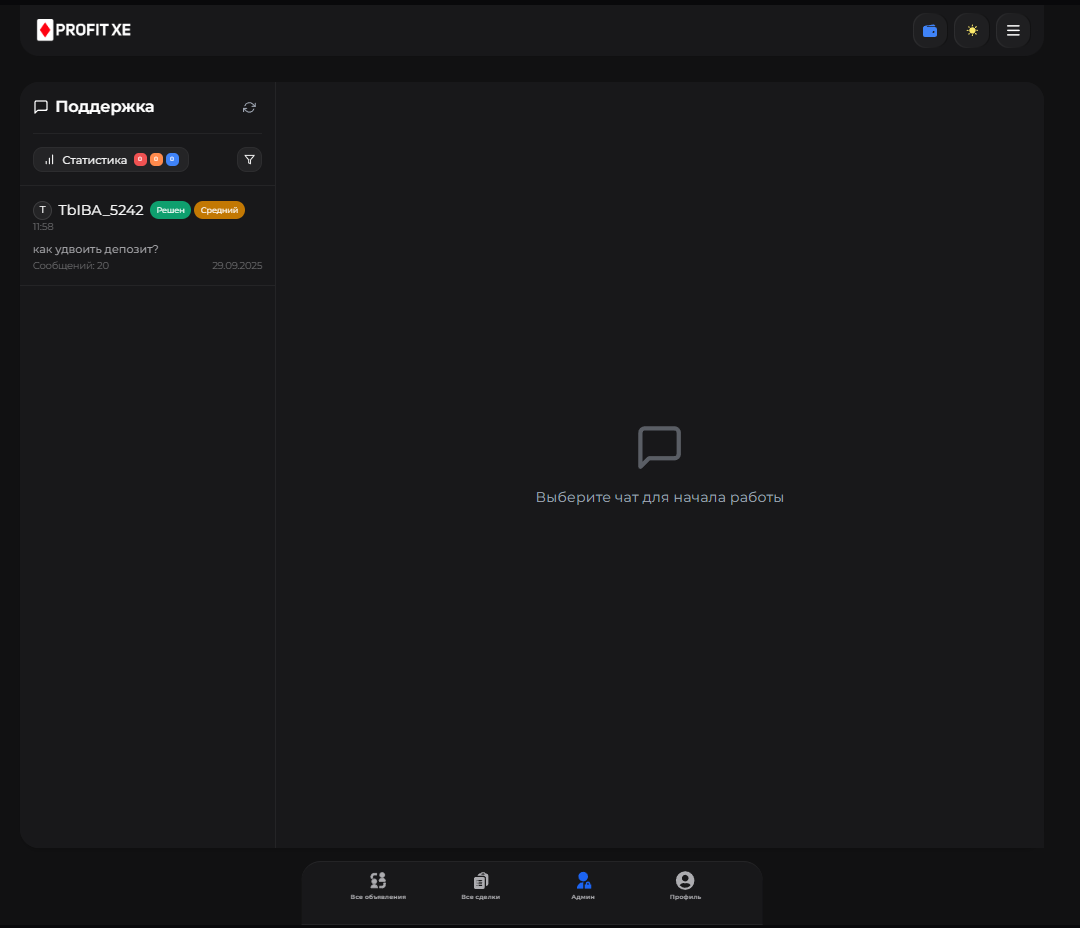This screenshot has width=1080, height=928.
Task: Click the green Решен status badge
Action: (170, 210)
